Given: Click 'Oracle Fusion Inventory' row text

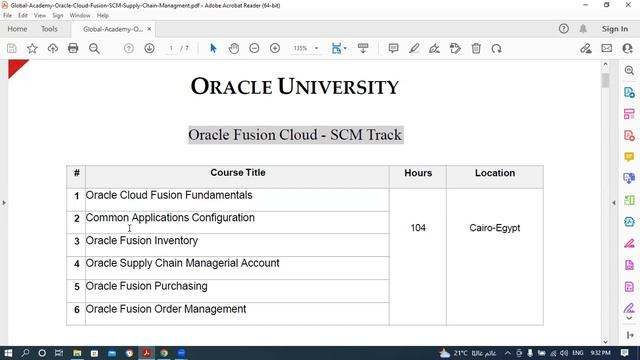Looking at the screenshot, I should (141, 241).
